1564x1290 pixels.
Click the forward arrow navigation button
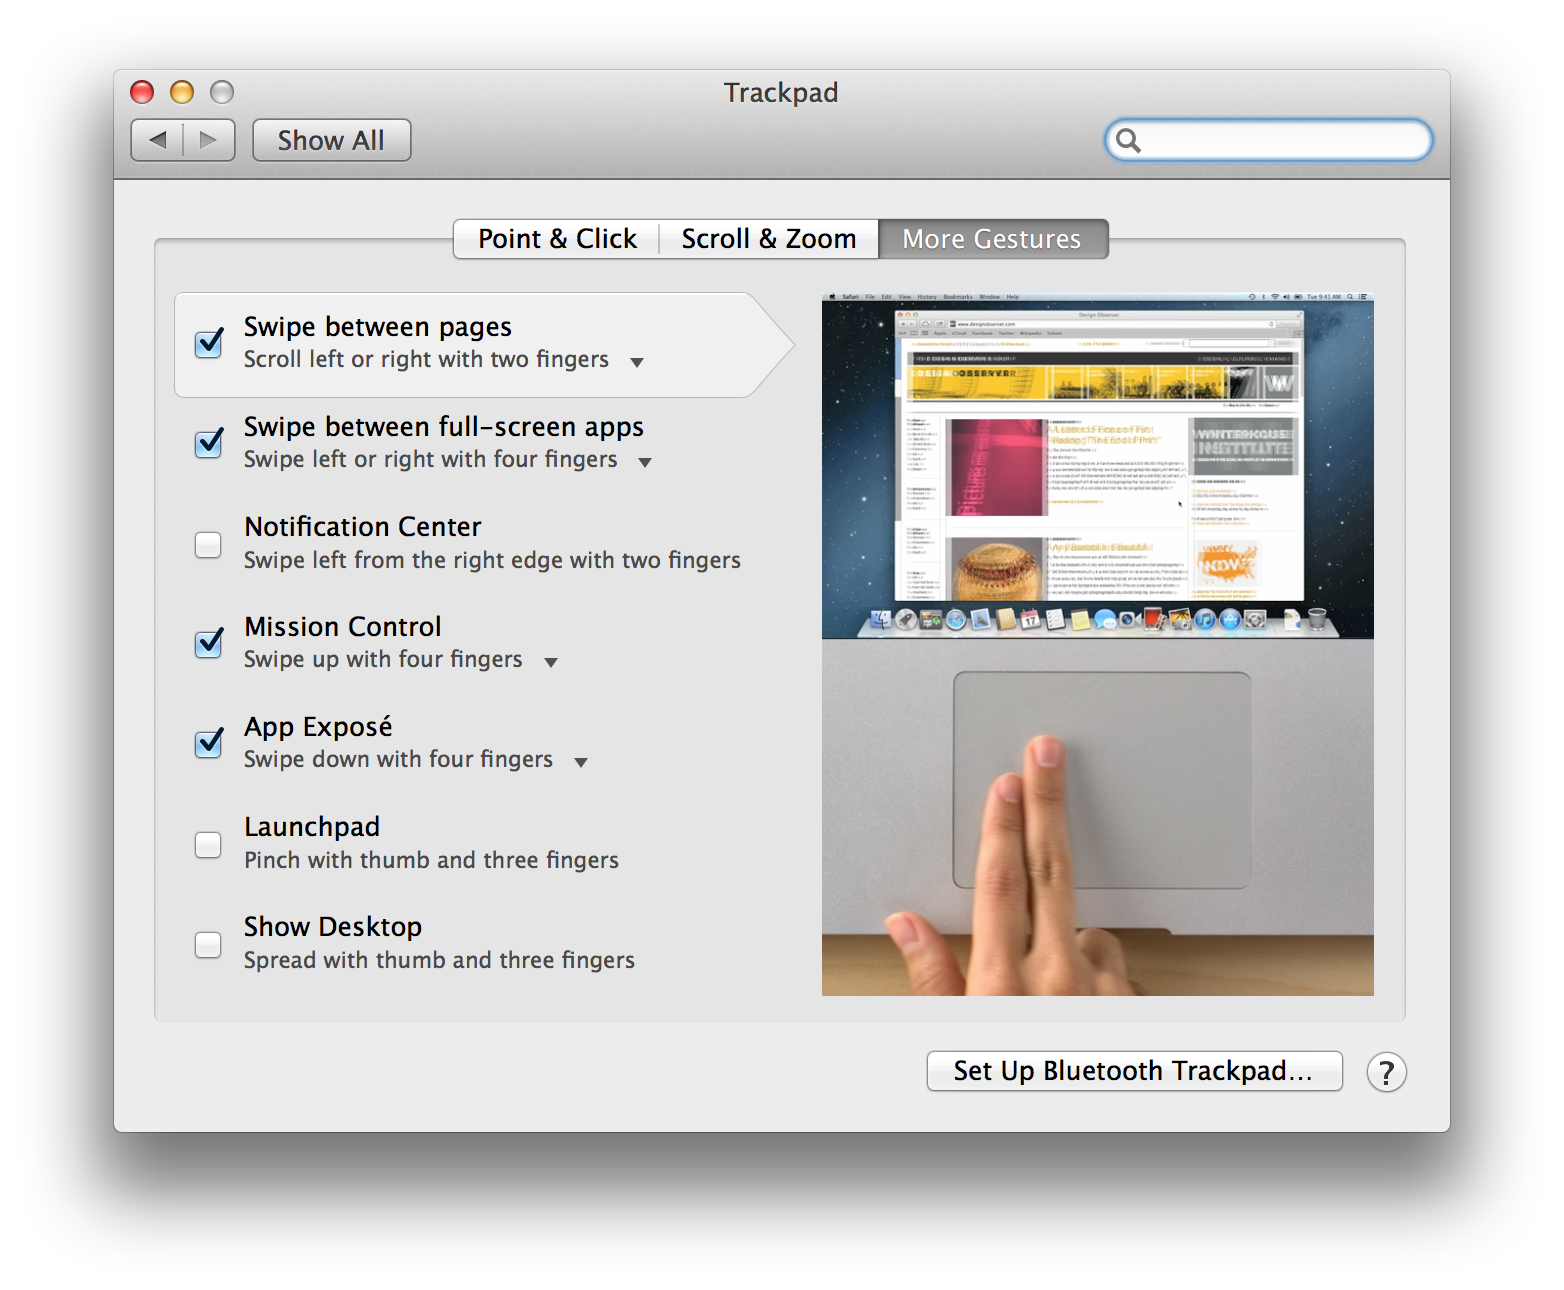(x=209, y=140)
